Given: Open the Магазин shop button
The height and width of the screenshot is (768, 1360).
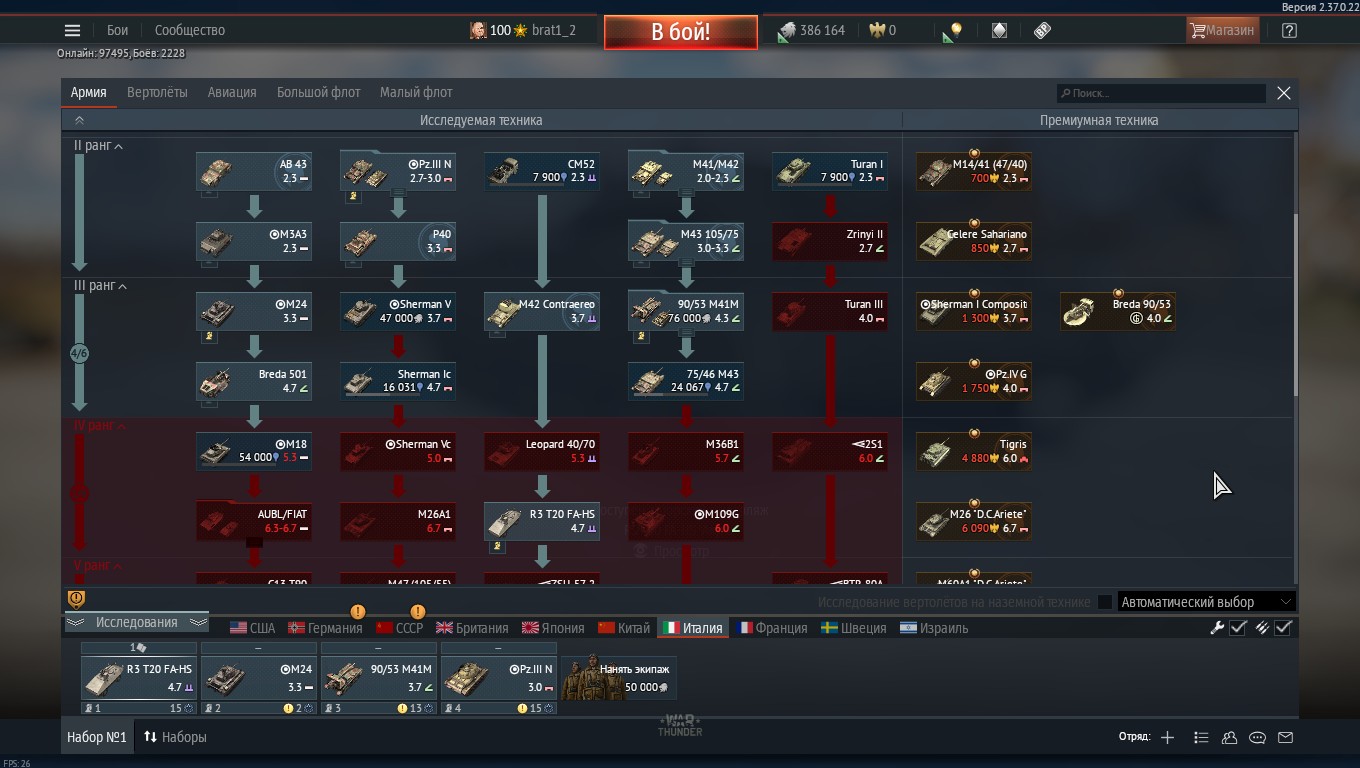Looking at the screenshot, I should [x=1221, y=30].
